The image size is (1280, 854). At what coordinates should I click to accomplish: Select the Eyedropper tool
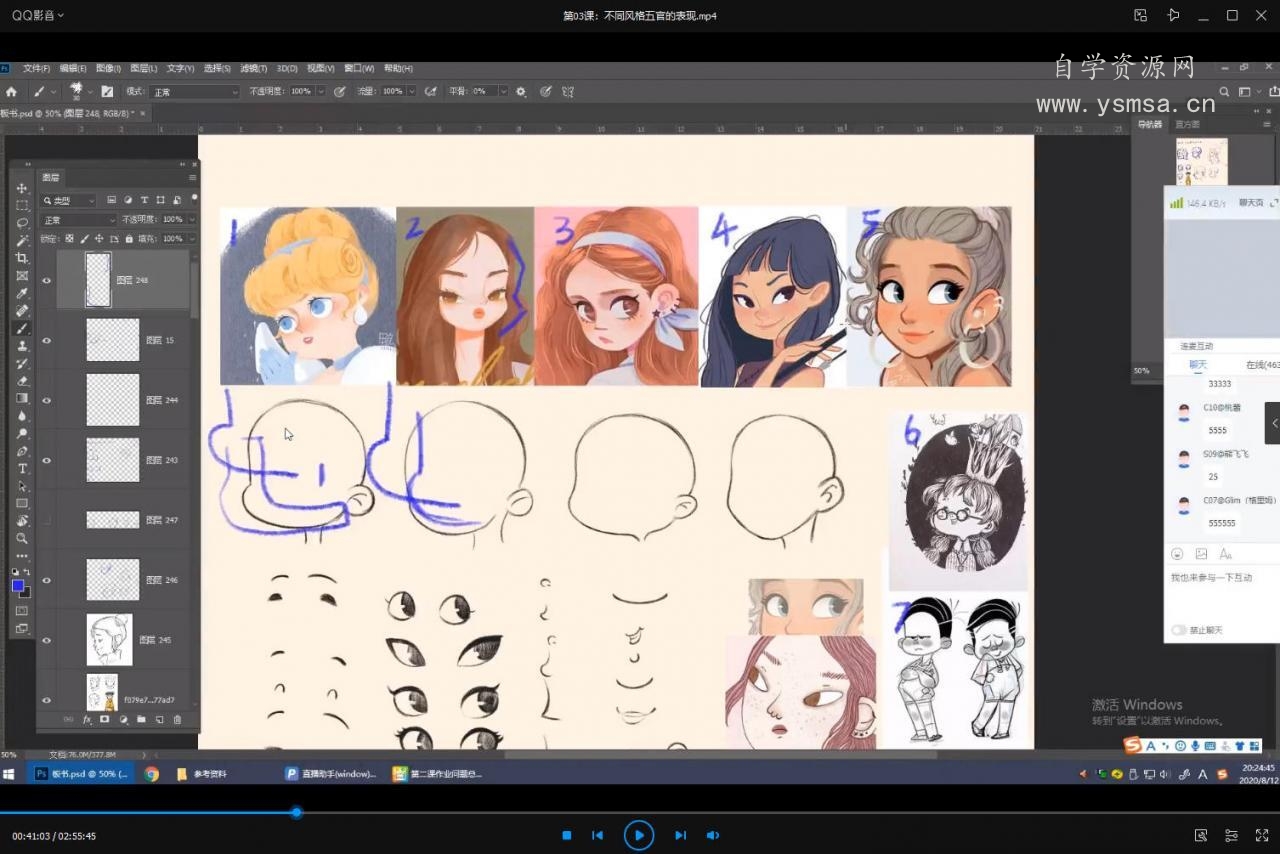point(22,293)
